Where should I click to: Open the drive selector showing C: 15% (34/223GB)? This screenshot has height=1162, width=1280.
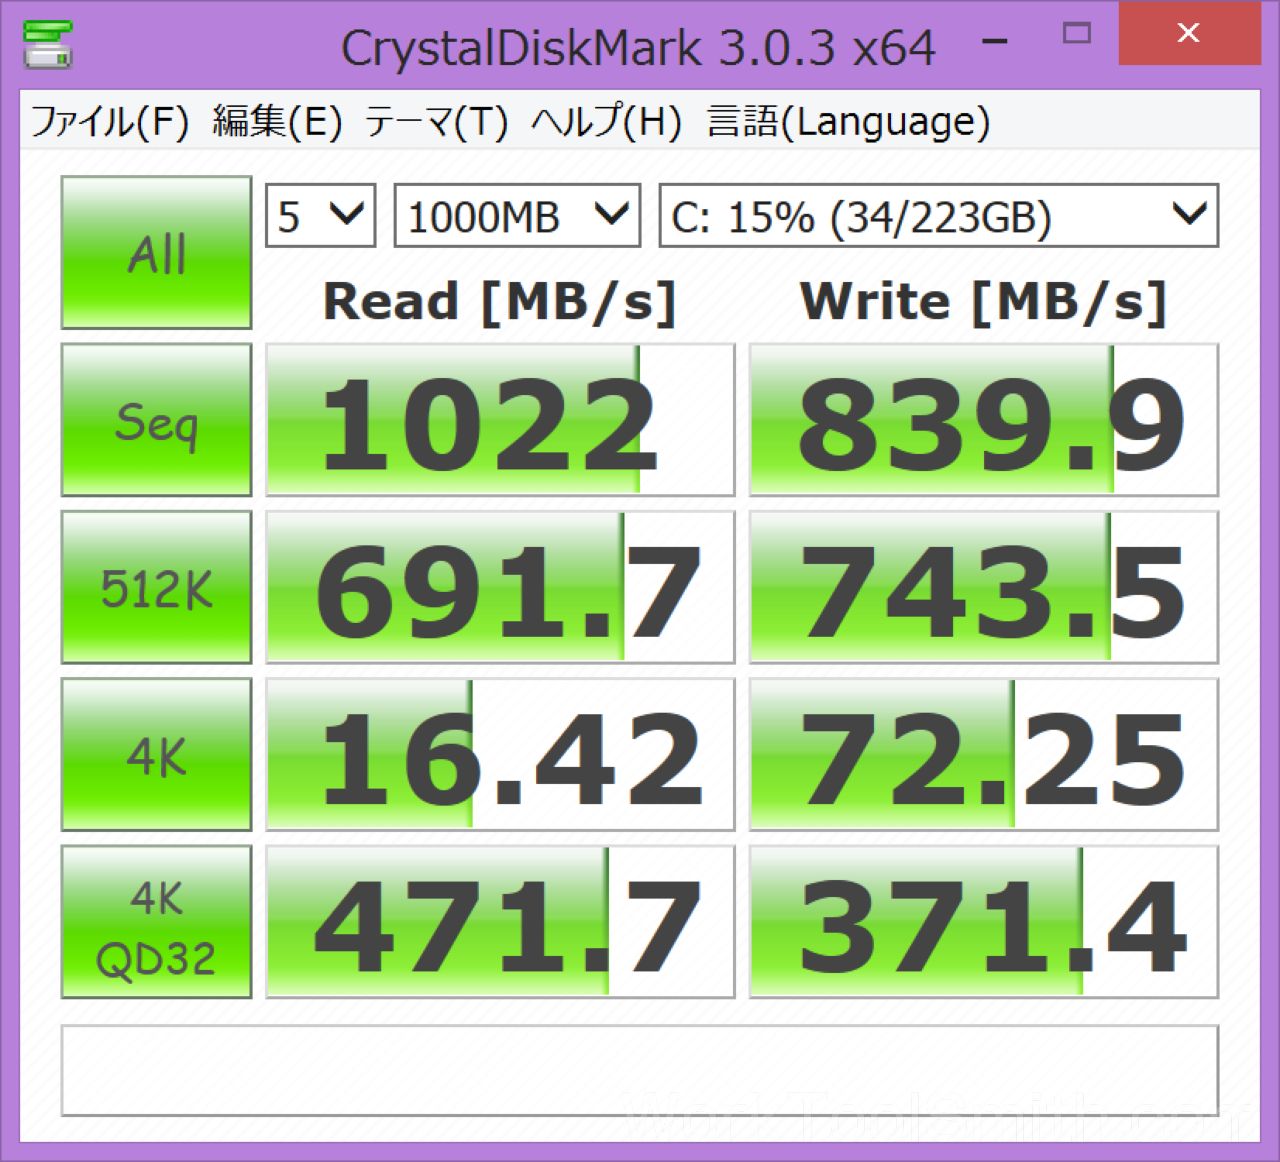pyautogui.click(x=938, y=215)
